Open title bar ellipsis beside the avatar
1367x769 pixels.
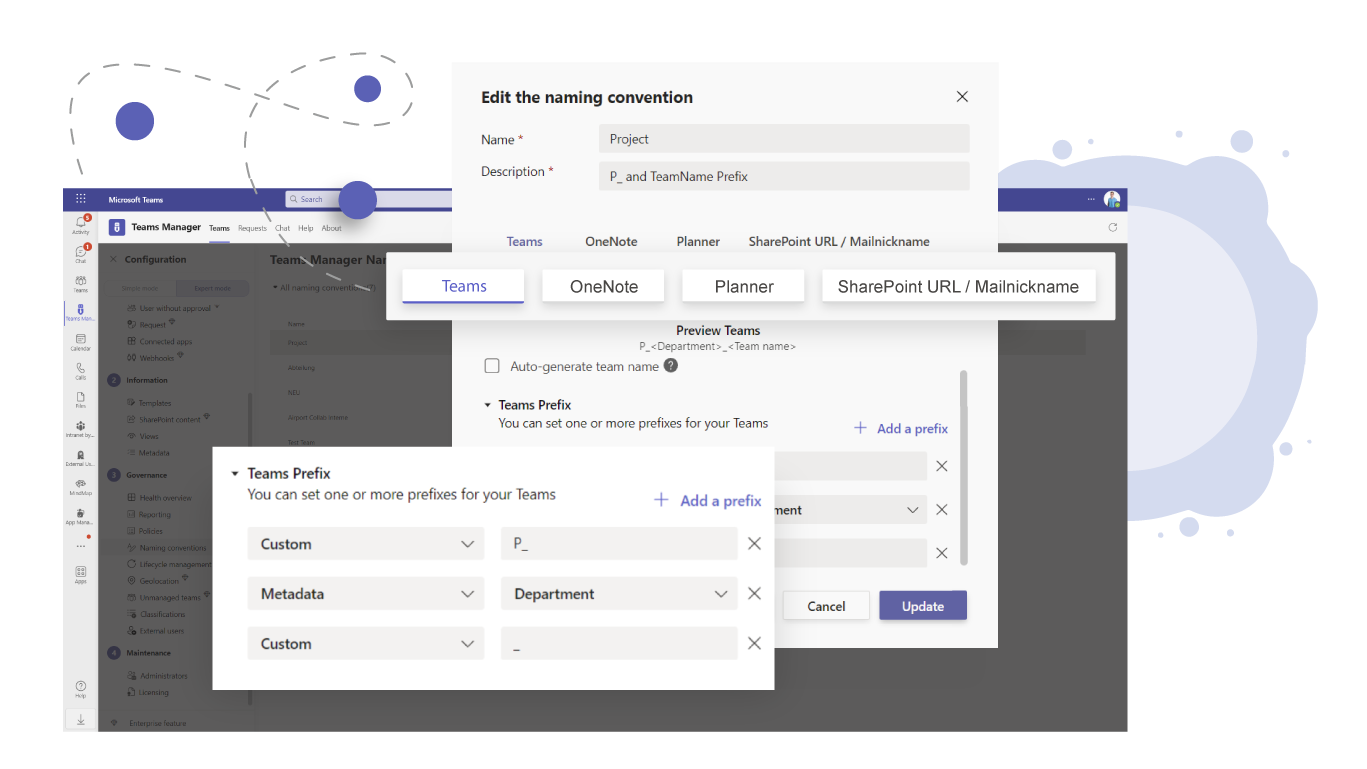(x=1092, y=199)
